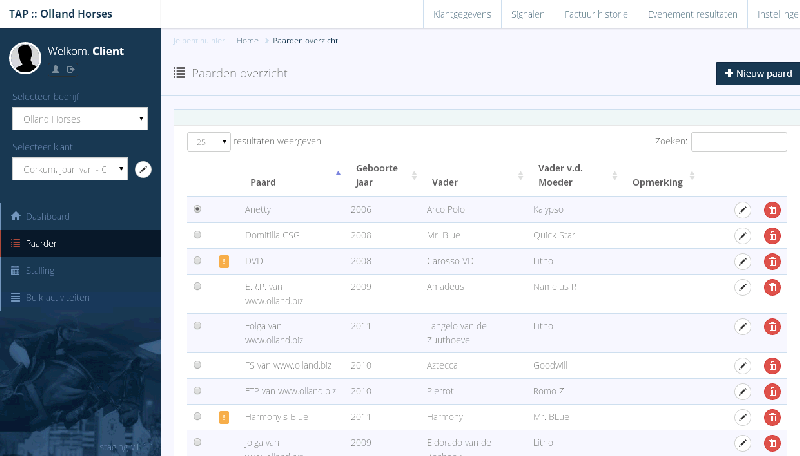Click the Mr. Blue mother's father cell
Viewport: 800px width, 456px height.
tap(551, 417)
